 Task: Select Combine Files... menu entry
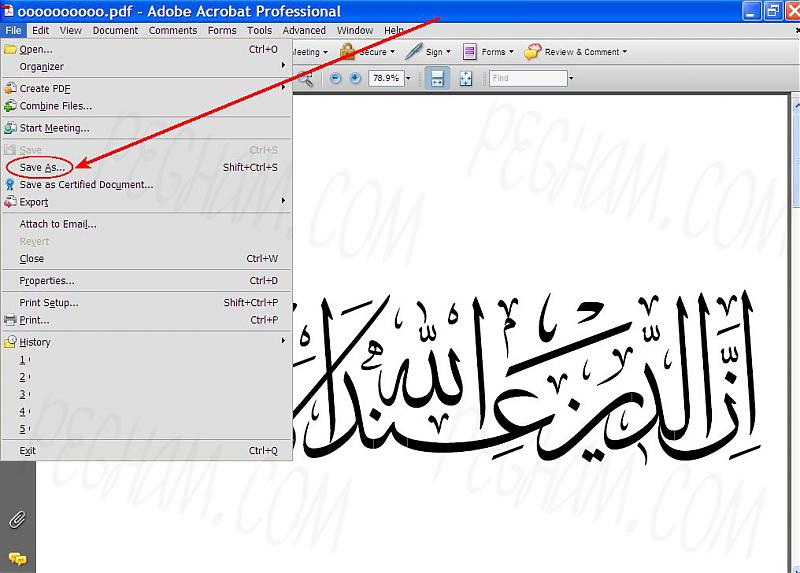[146, 106]
